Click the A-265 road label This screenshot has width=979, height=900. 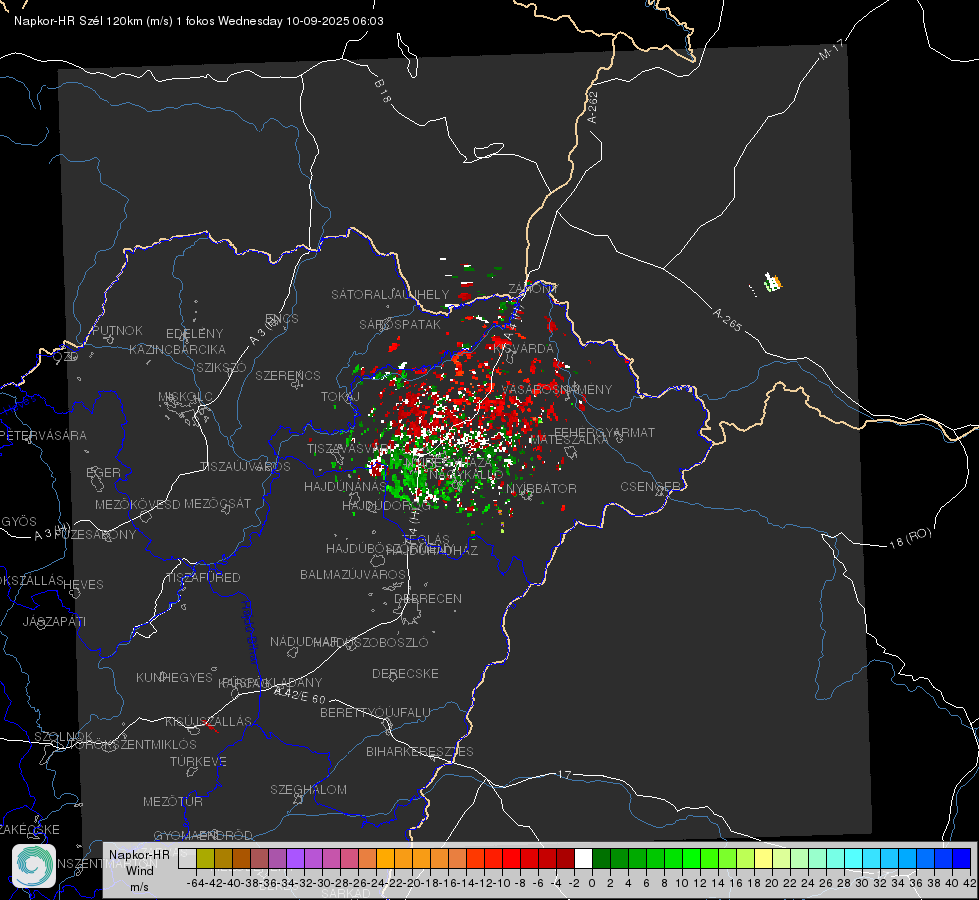[x=727, y=320]
